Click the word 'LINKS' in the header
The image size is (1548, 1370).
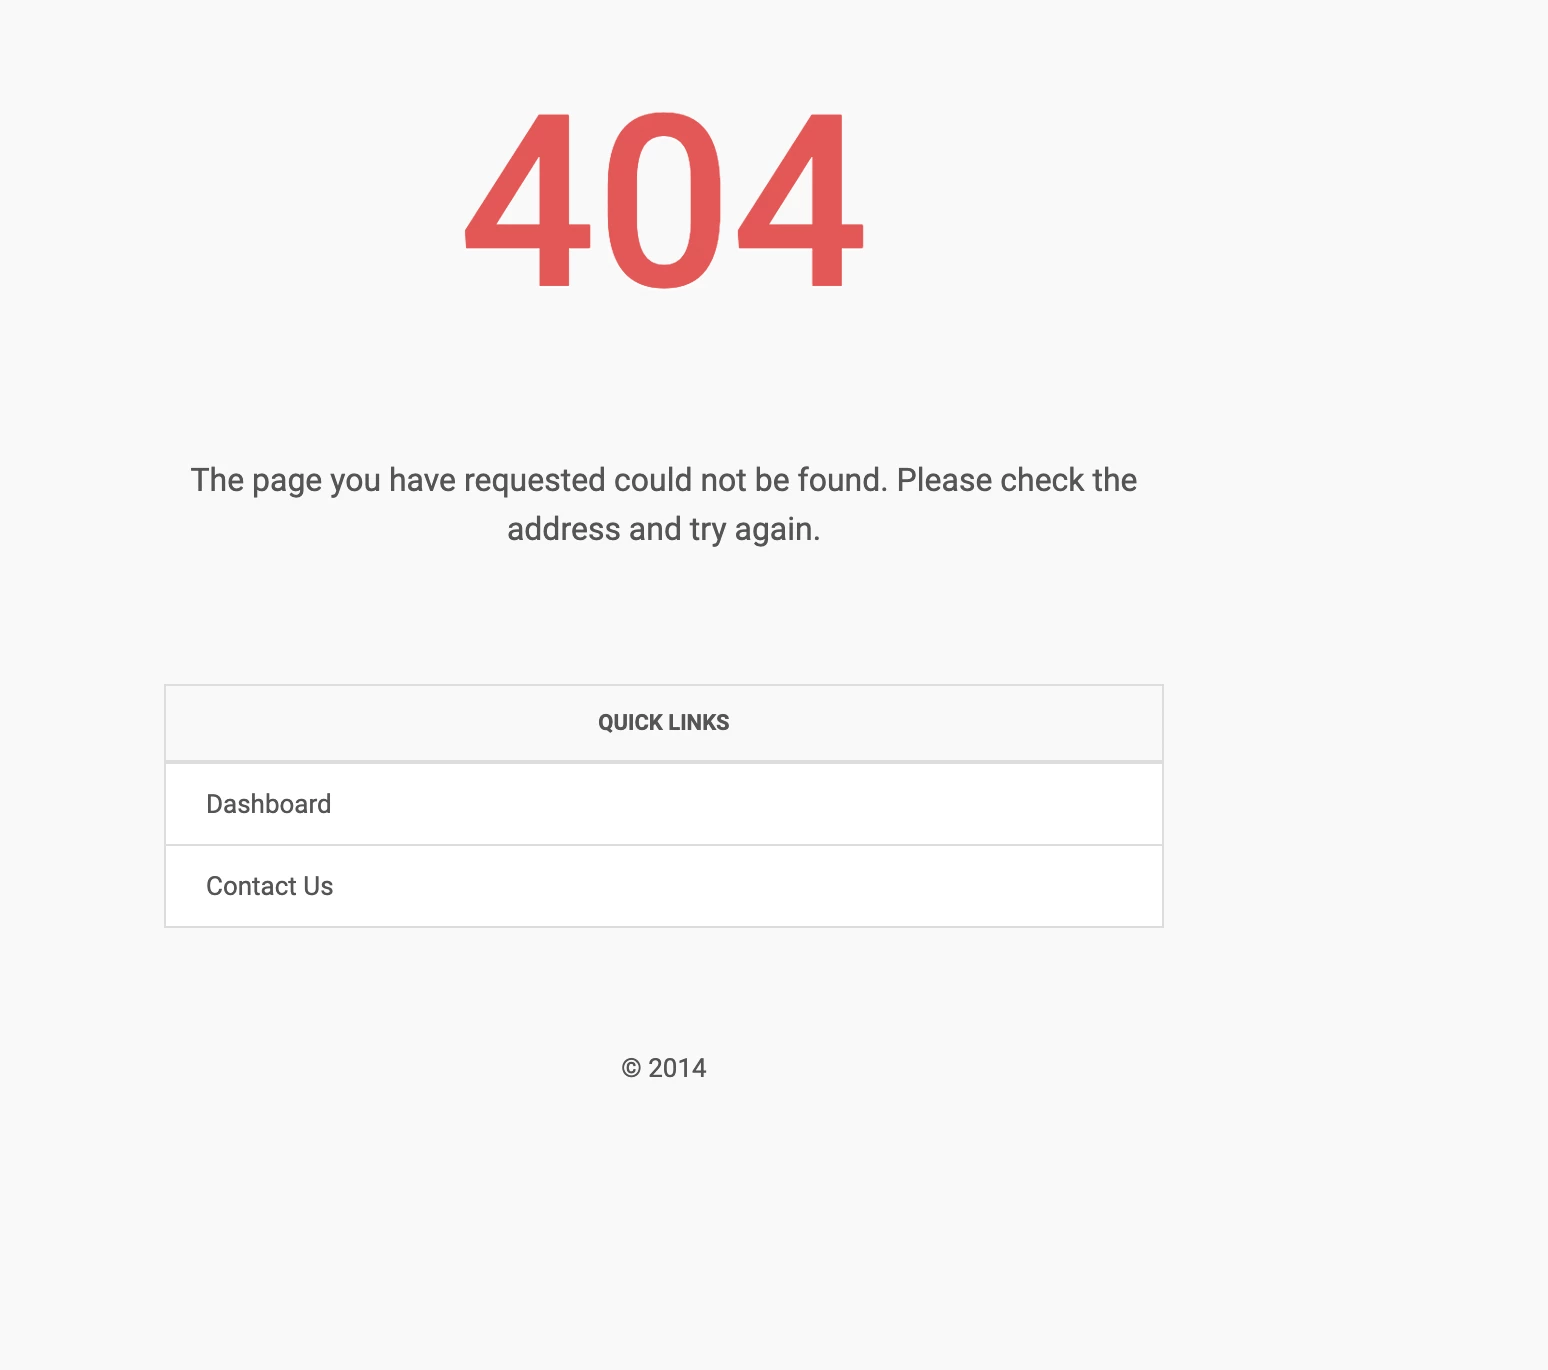699,723
